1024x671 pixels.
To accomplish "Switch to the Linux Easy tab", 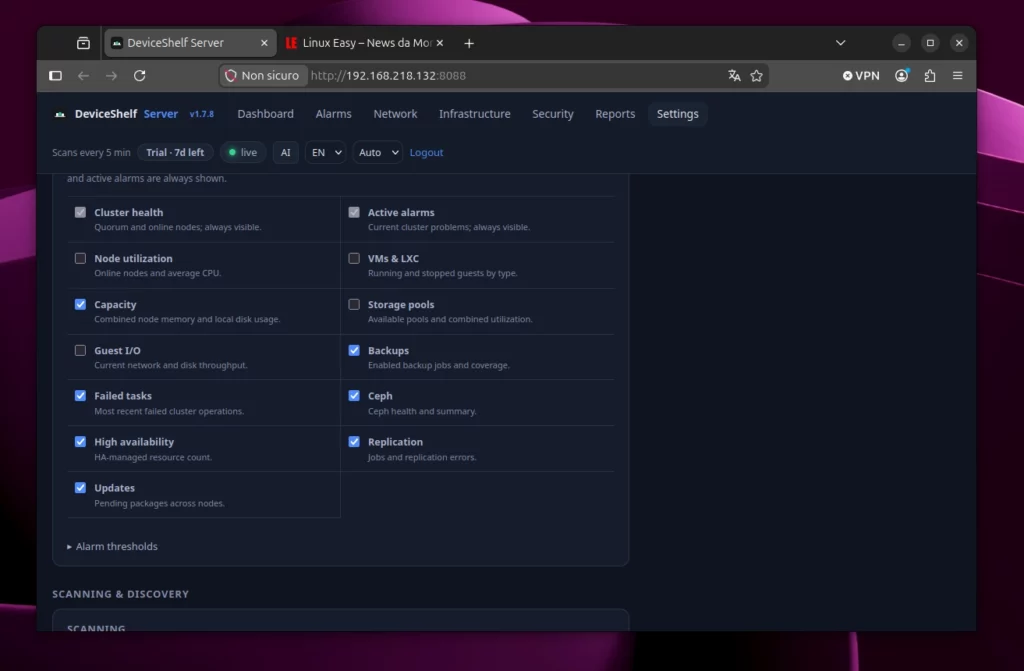I will 366,43.
